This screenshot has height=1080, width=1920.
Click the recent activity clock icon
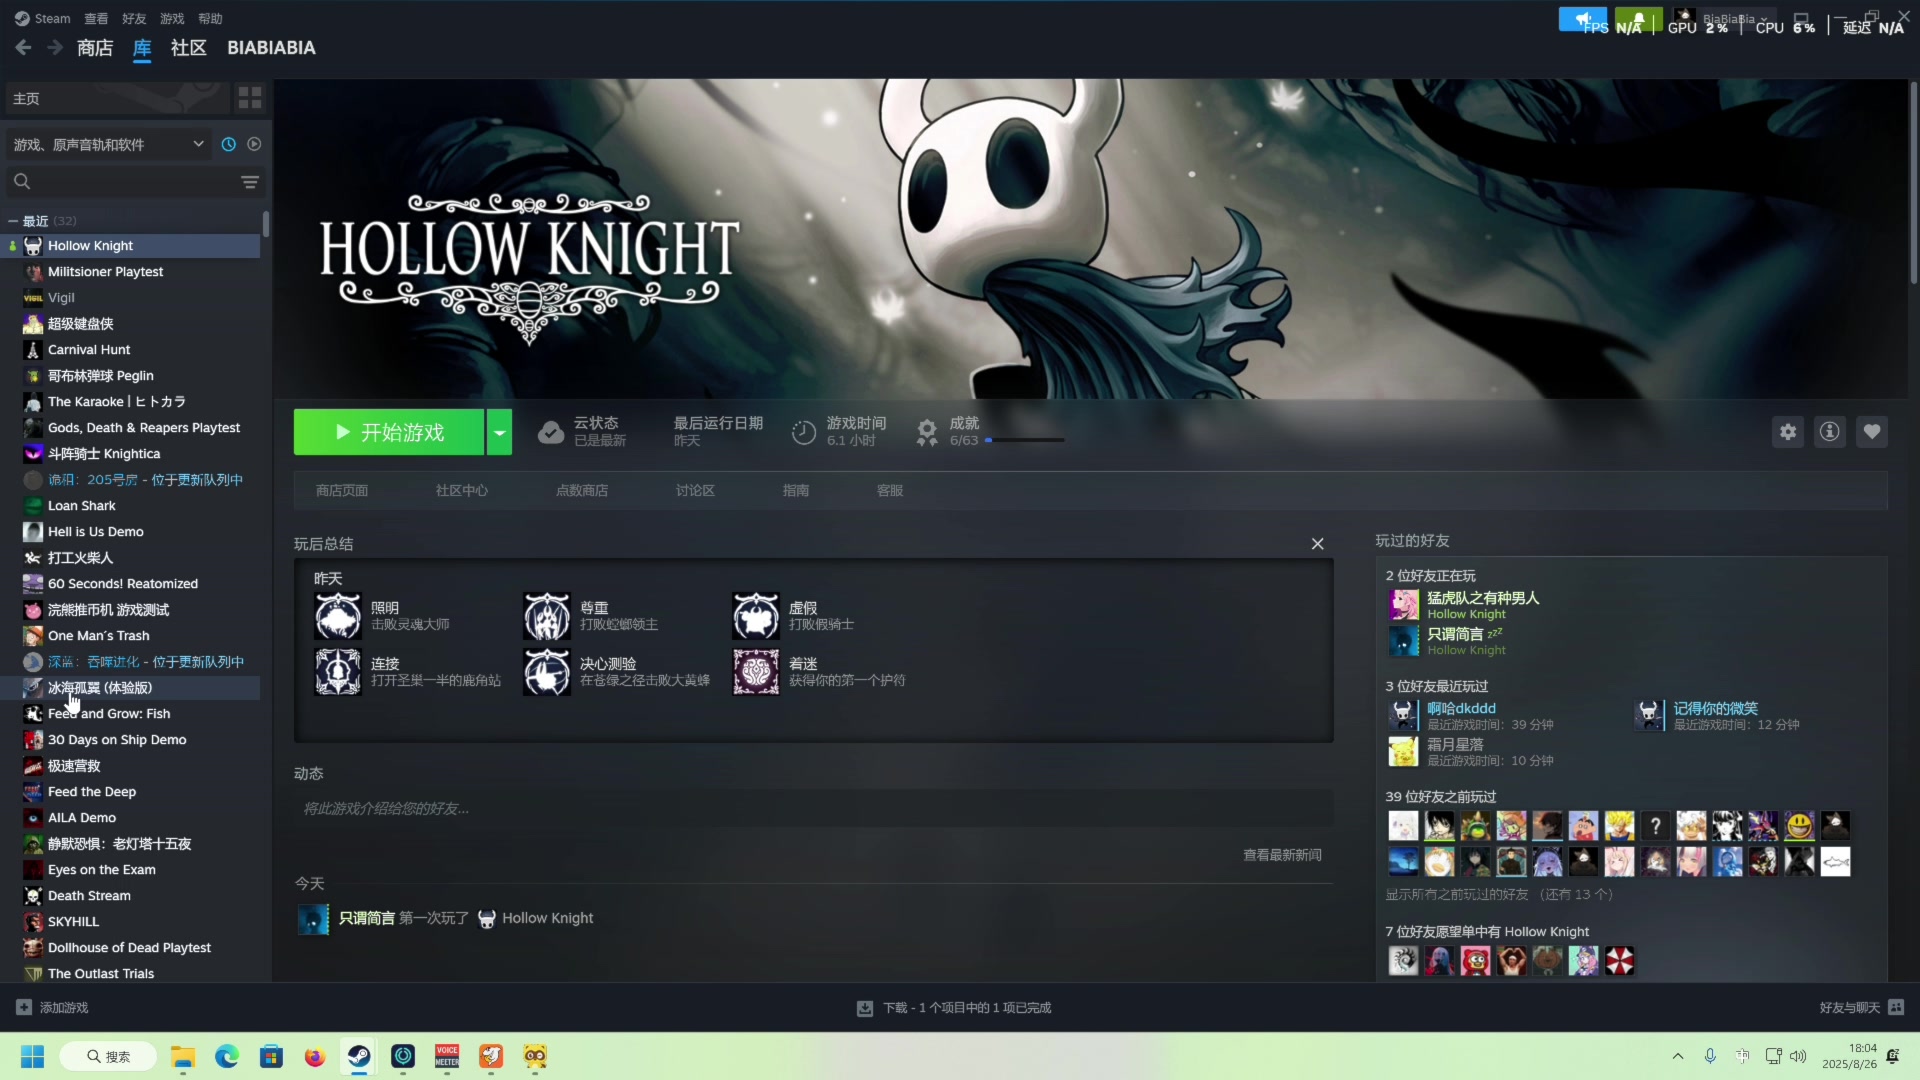tap(229, 144)
